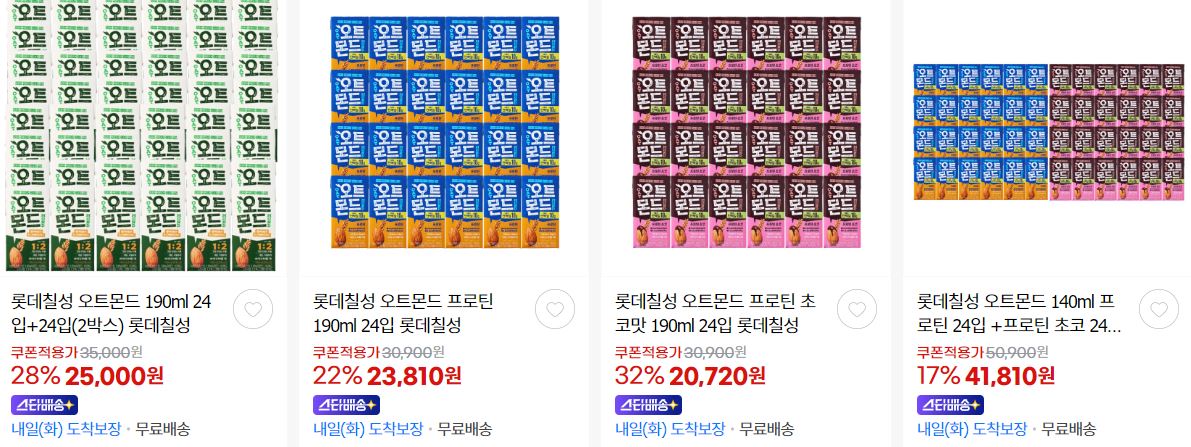Add the 25,000원 Oatmond 2-box item to wishlist
Image resolution: width=1191 pixels, height=447 pixels.
[x=253, y=309]
